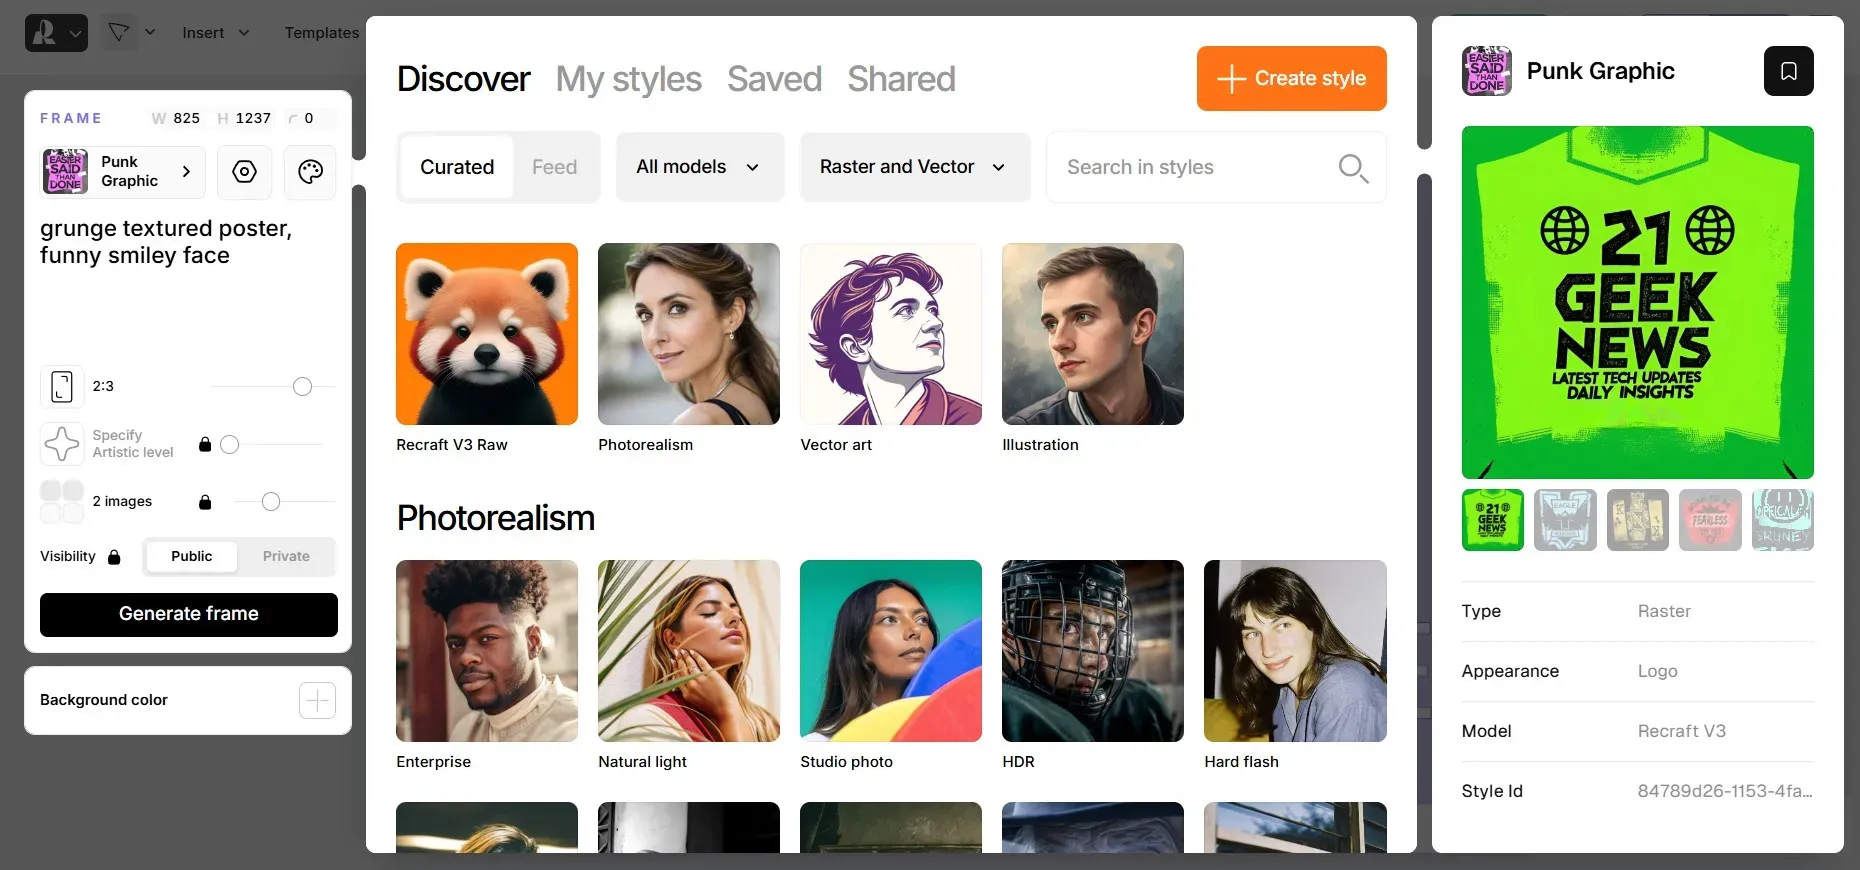Screen dimensions: 1860x870
Task: Open the All models dropdown
Action: (697, 167)
